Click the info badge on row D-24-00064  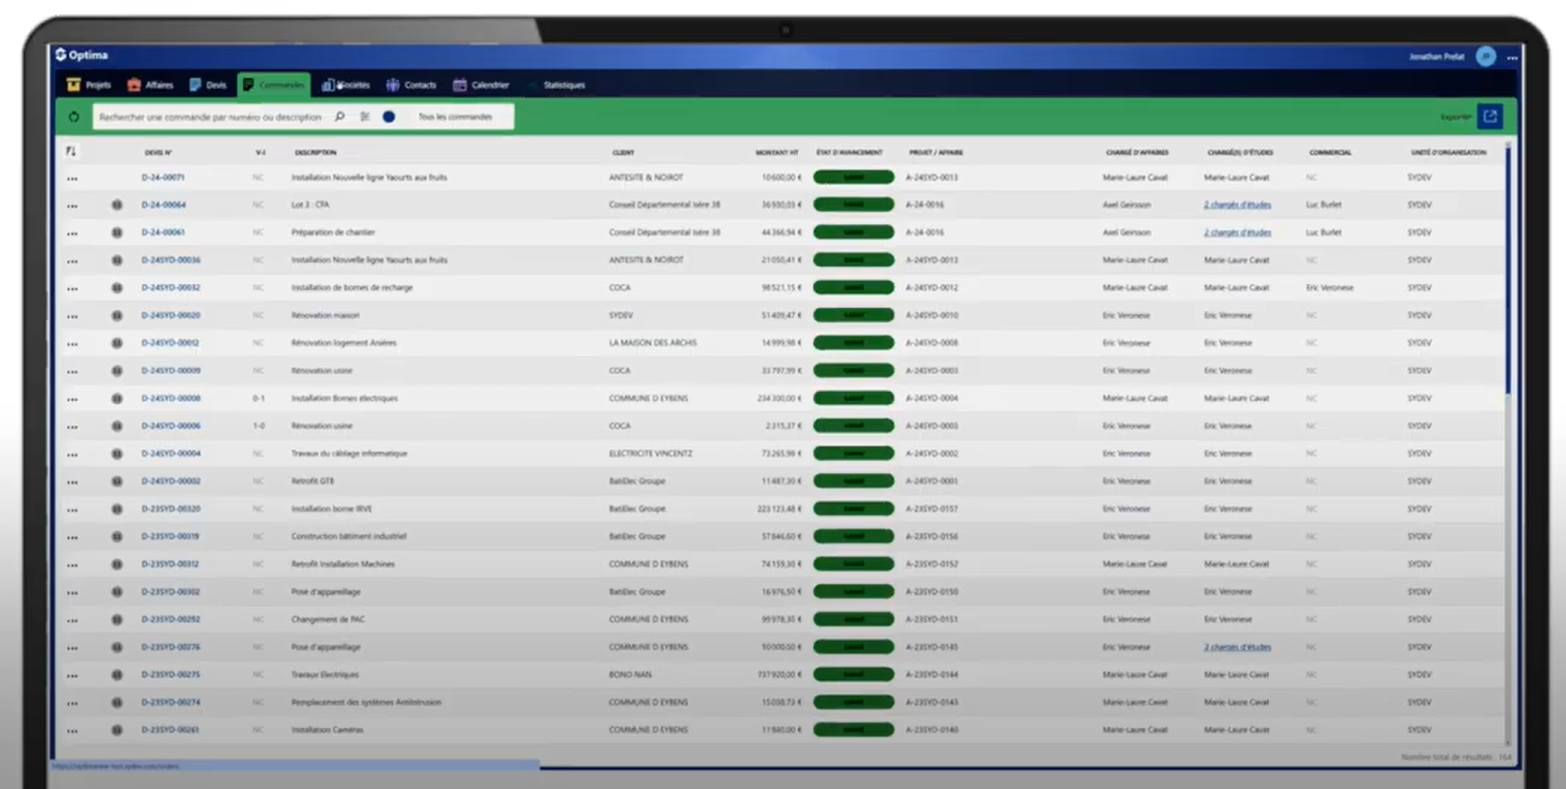point(115,204)
